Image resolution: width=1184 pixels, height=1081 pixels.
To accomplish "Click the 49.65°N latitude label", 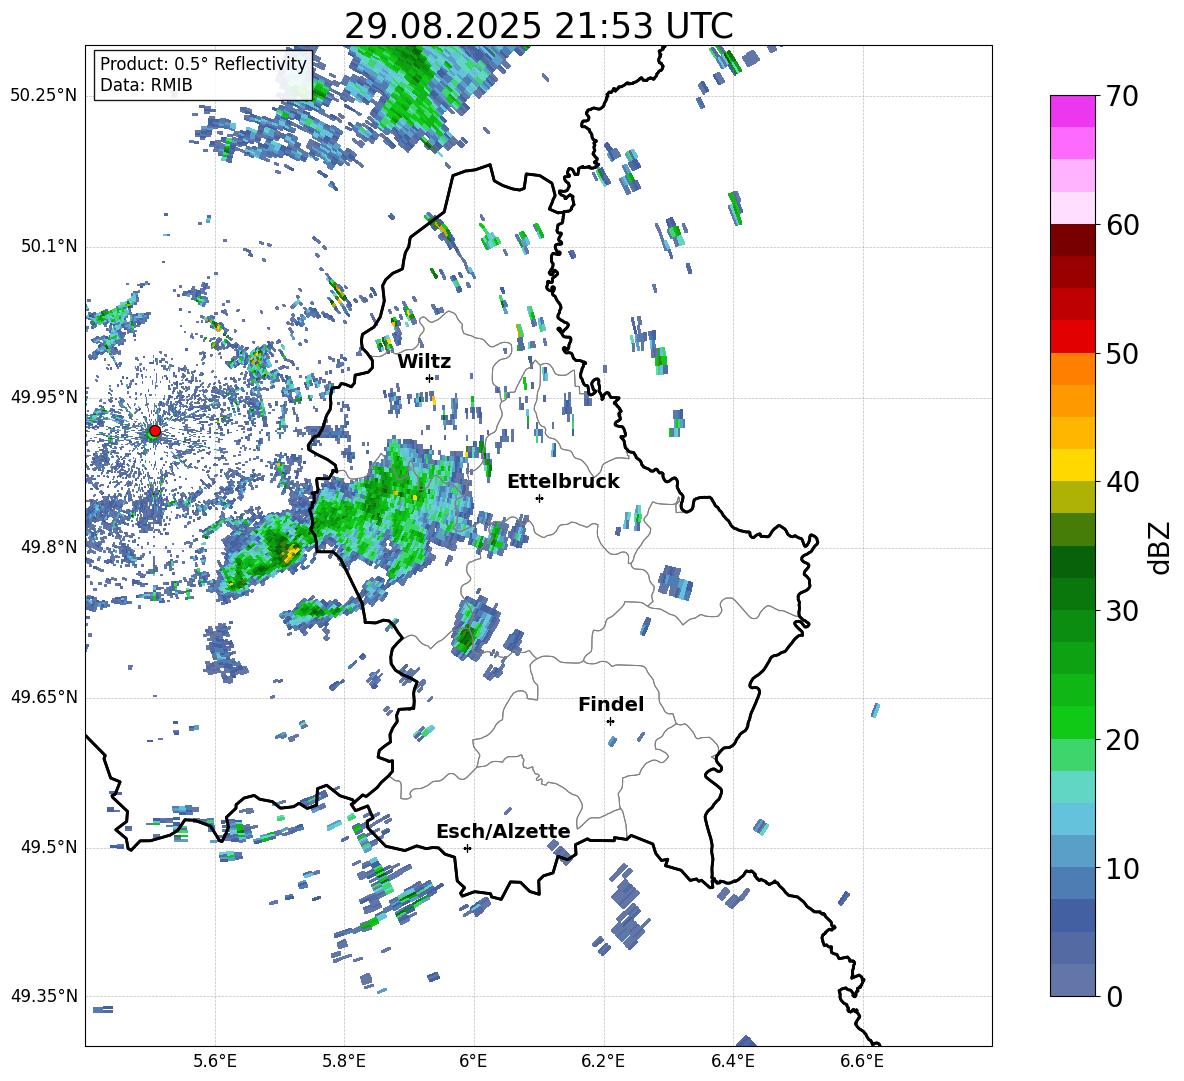I will pyautogui.click(x=44, y=697).
